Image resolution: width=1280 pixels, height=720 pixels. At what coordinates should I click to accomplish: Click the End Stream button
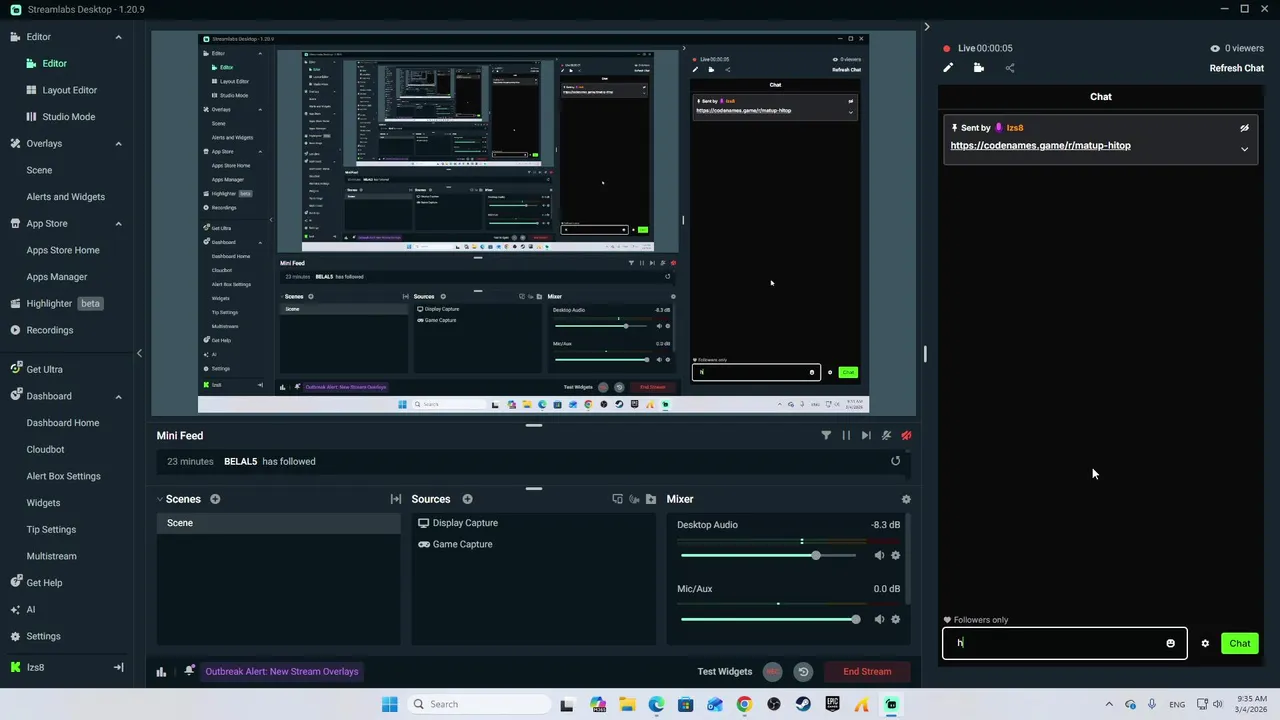click(867, 671)
